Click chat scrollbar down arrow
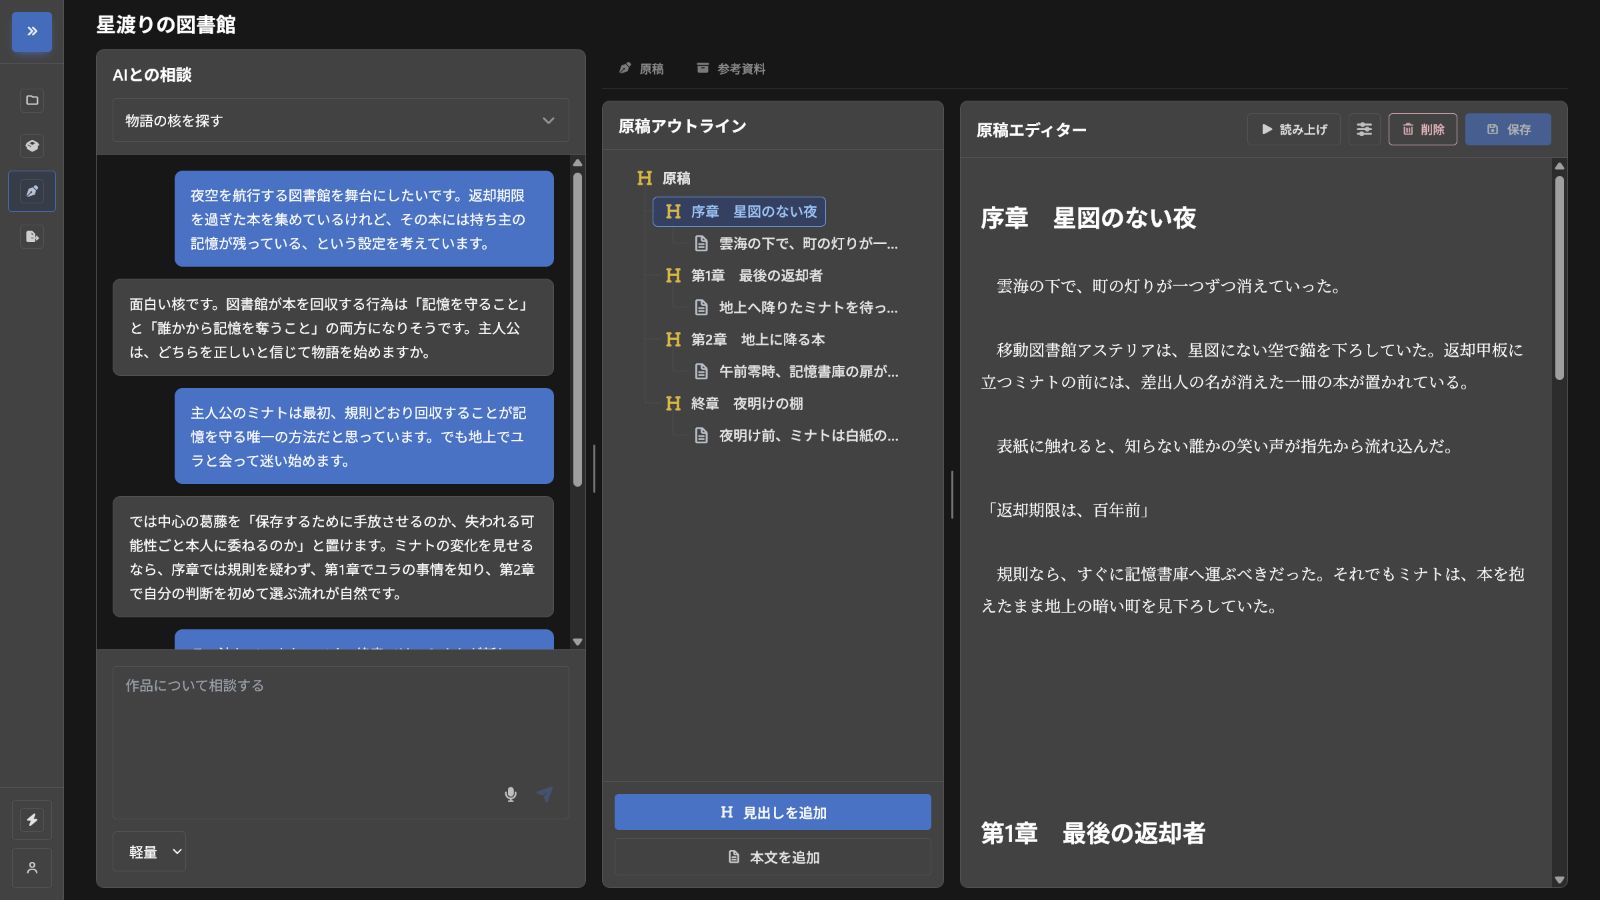This screenshot has width=1600, height=900. point(577,642)
